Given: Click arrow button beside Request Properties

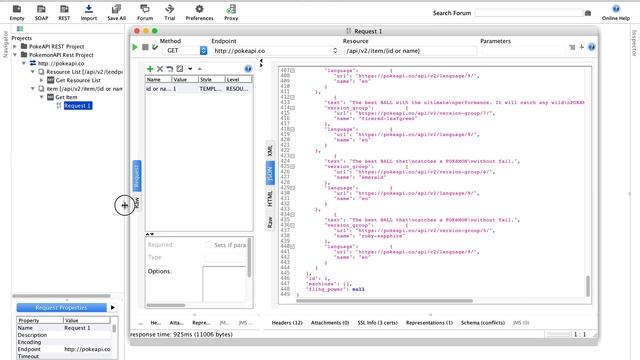Looking at the screenshot, I should 113,307.
